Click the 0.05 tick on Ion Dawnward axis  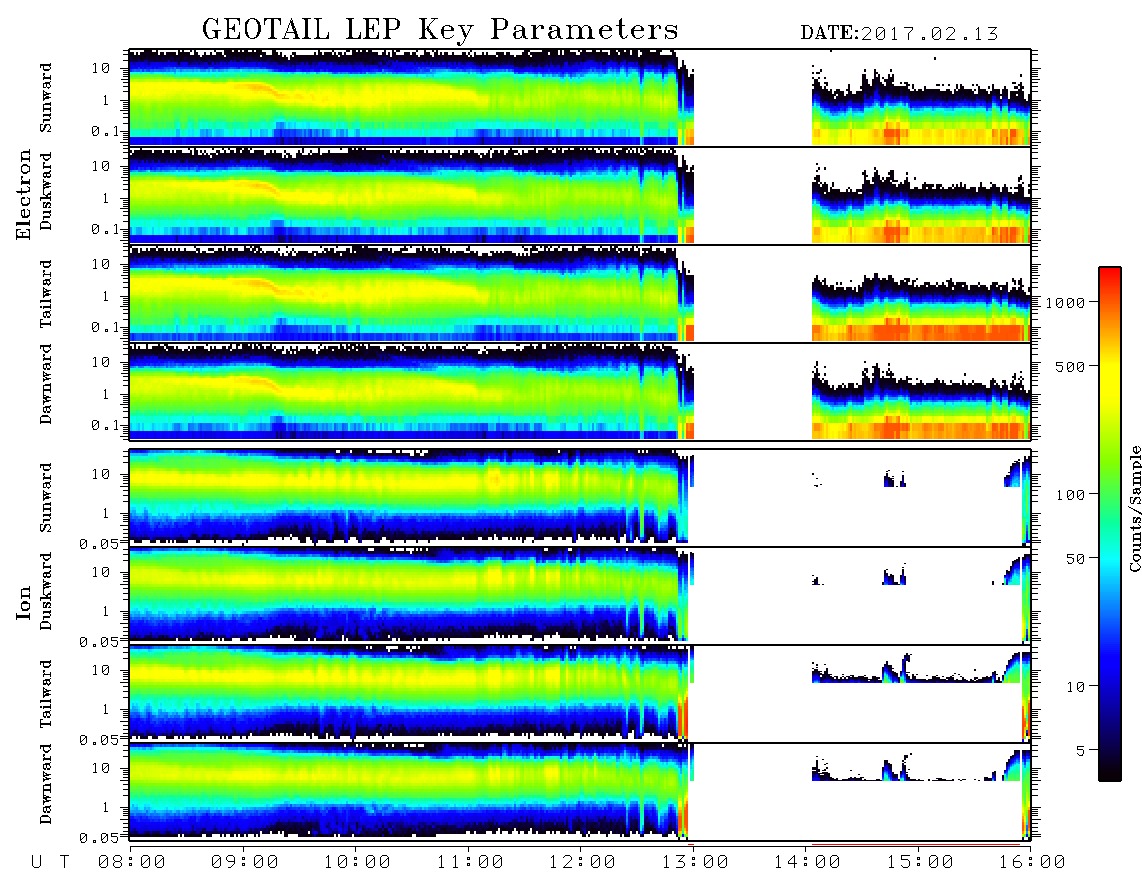pos(101,838)
